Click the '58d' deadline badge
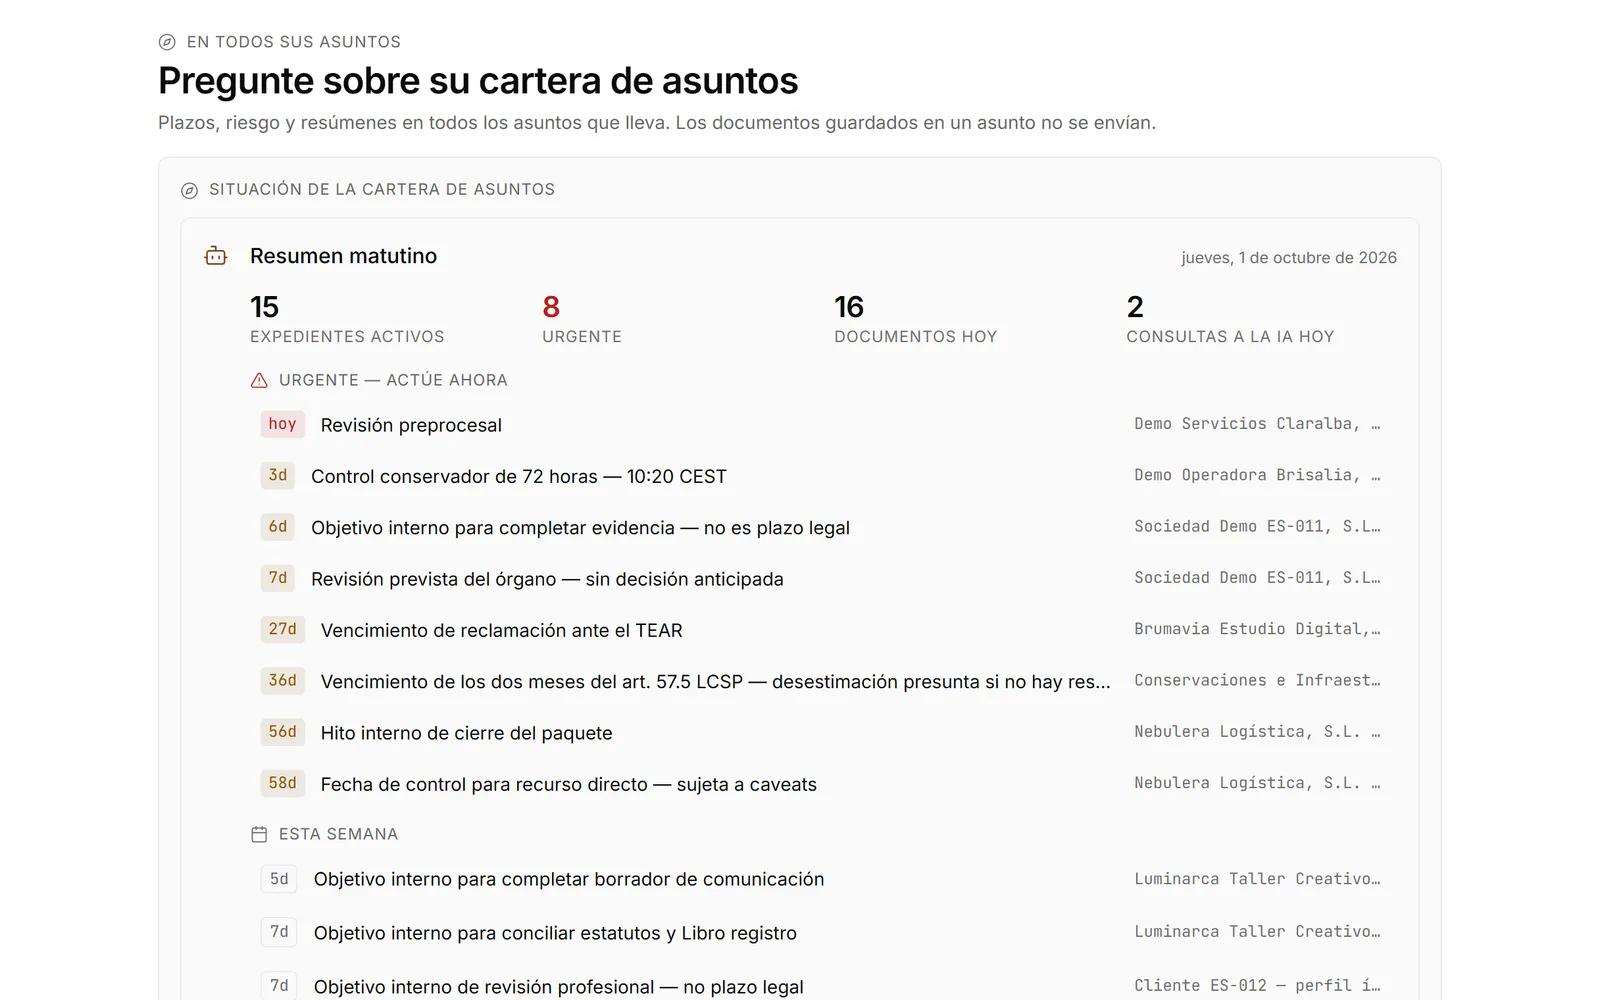The width and height of the screenshot is (1600, 1000). click(282, 783)
